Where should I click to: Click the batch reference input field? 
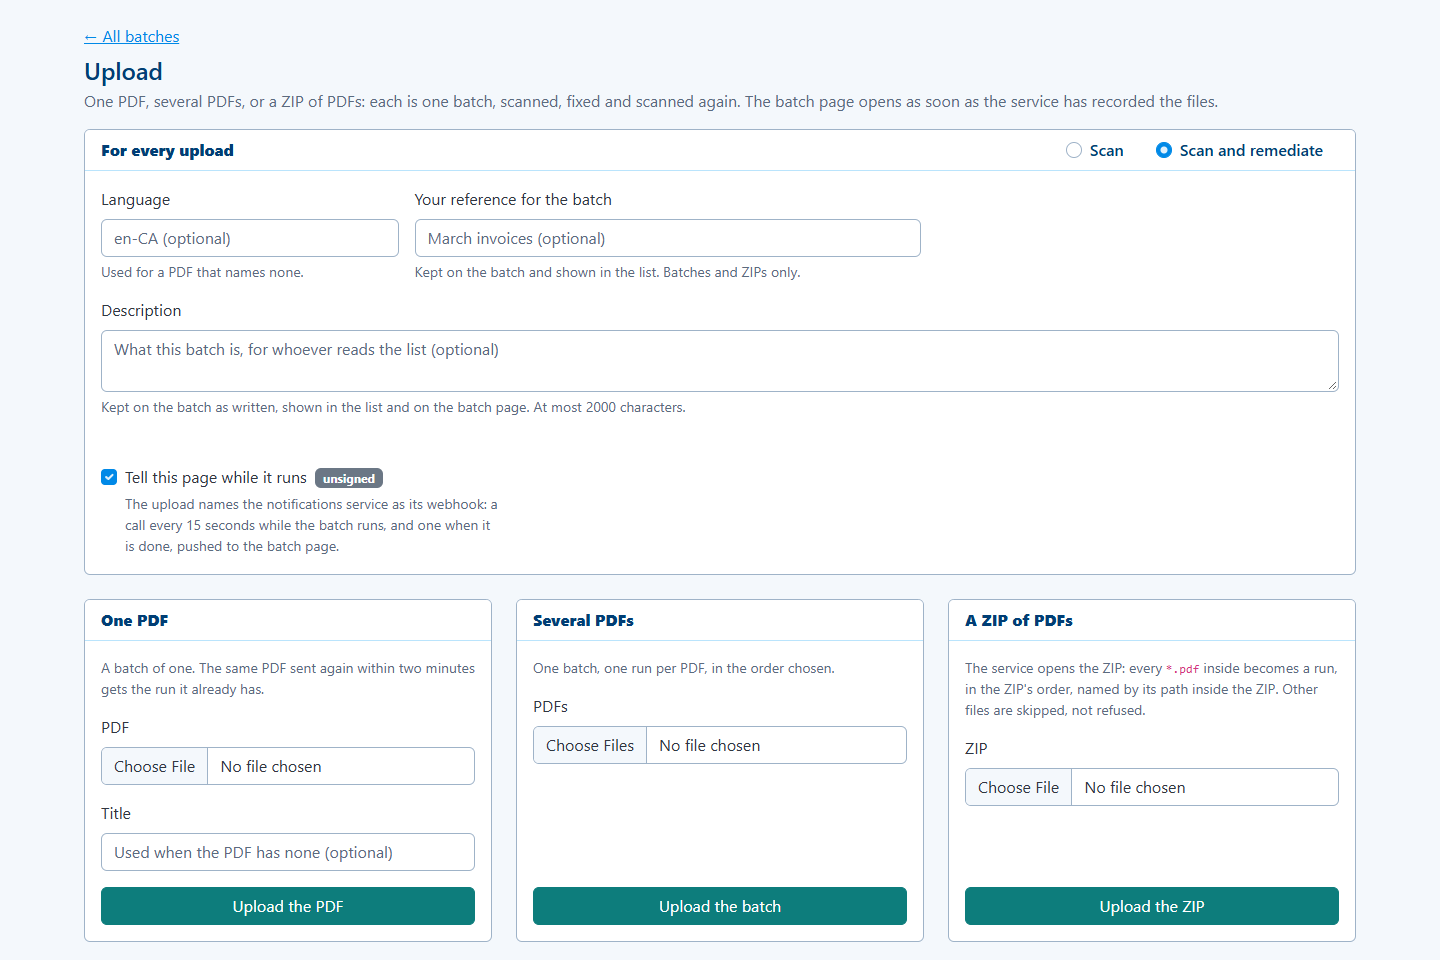[668, 238]
